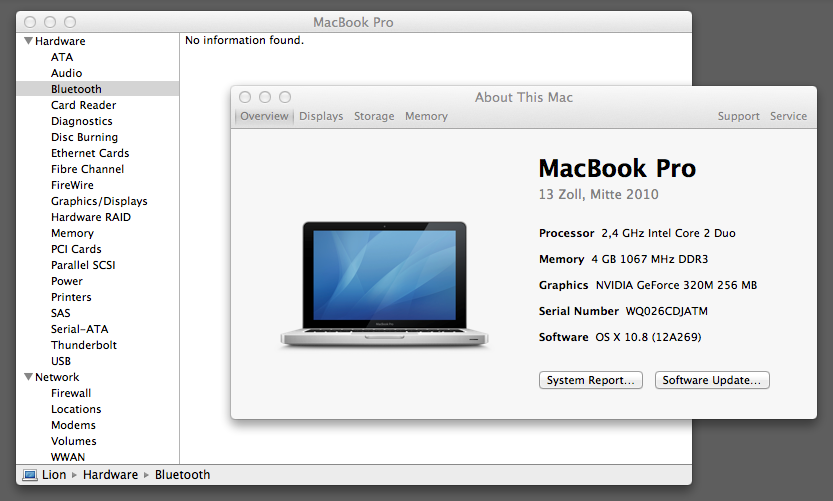The image size is (833, 501).
Task: Click Lion in the path bar
Action: point(54,474)
